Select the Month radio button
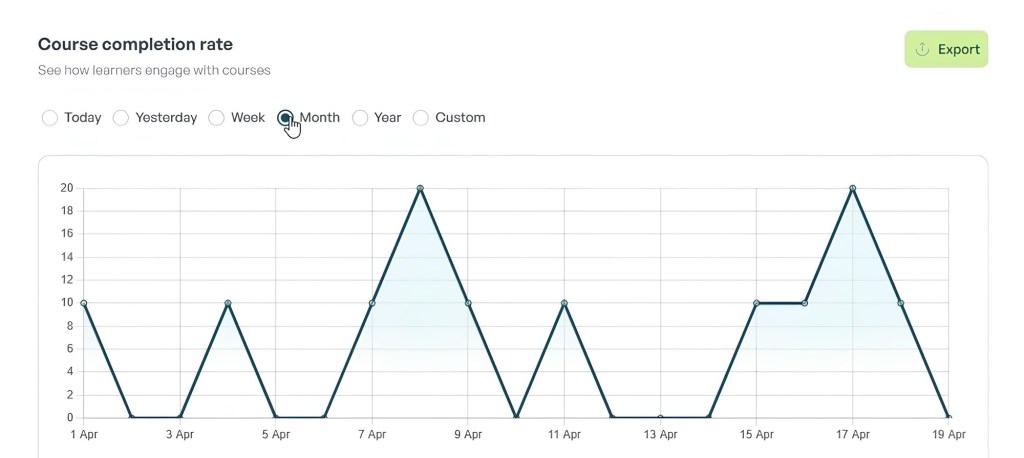Screen dimensions: 1024x458 pos(285,118)
